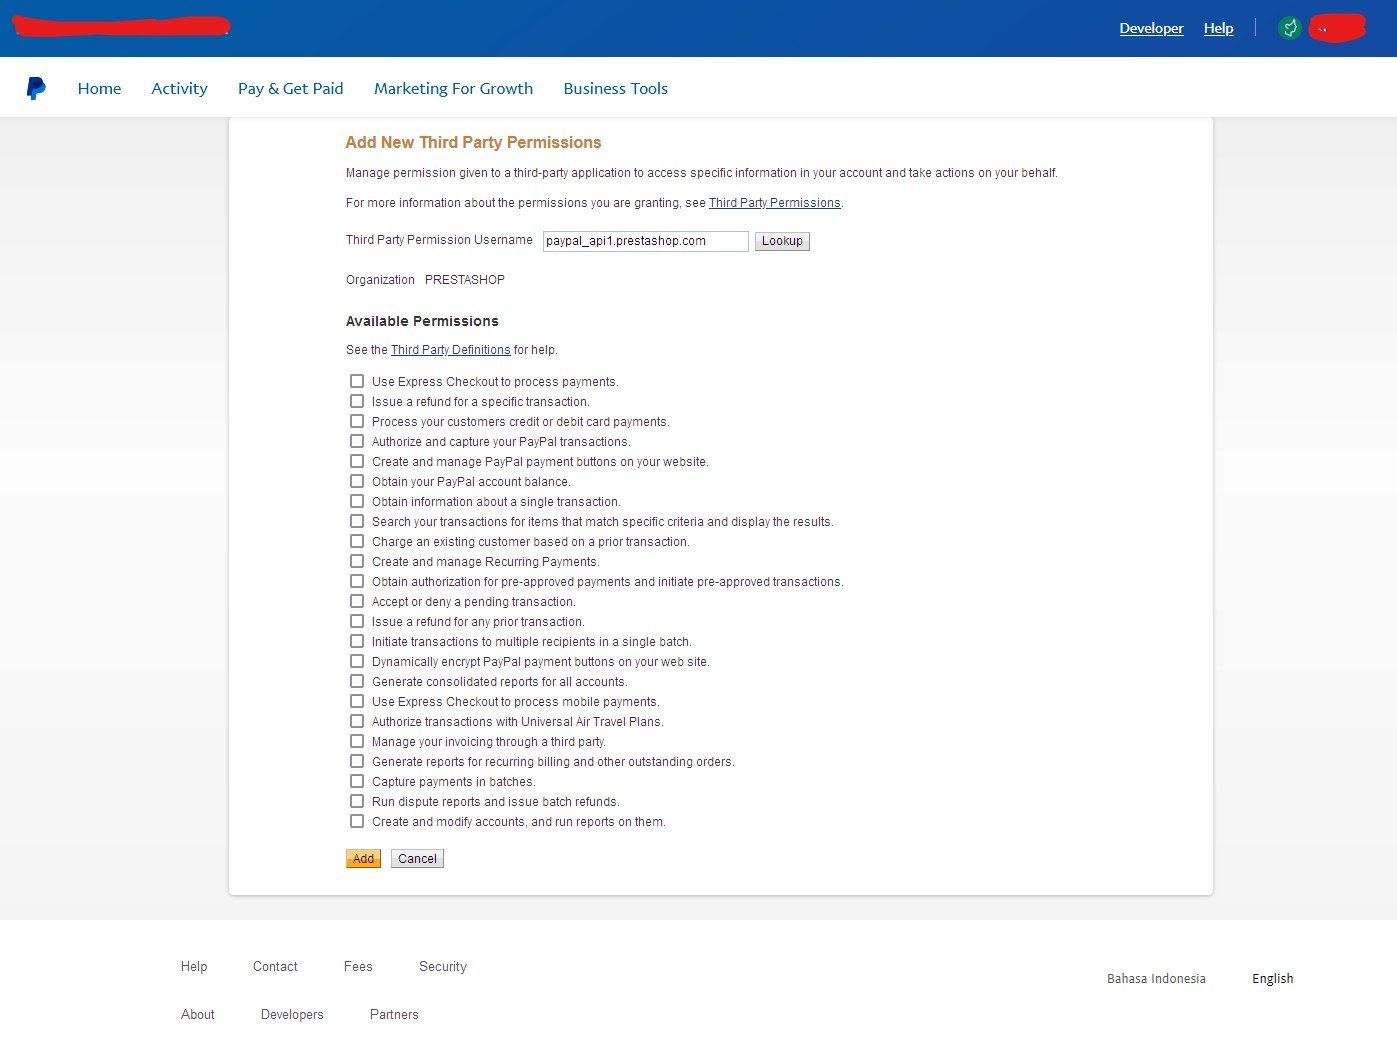This screenshot has height=1047, width=1397.
Task: Check Create and manage PayPal payment buttons
Action: (357, 461)
